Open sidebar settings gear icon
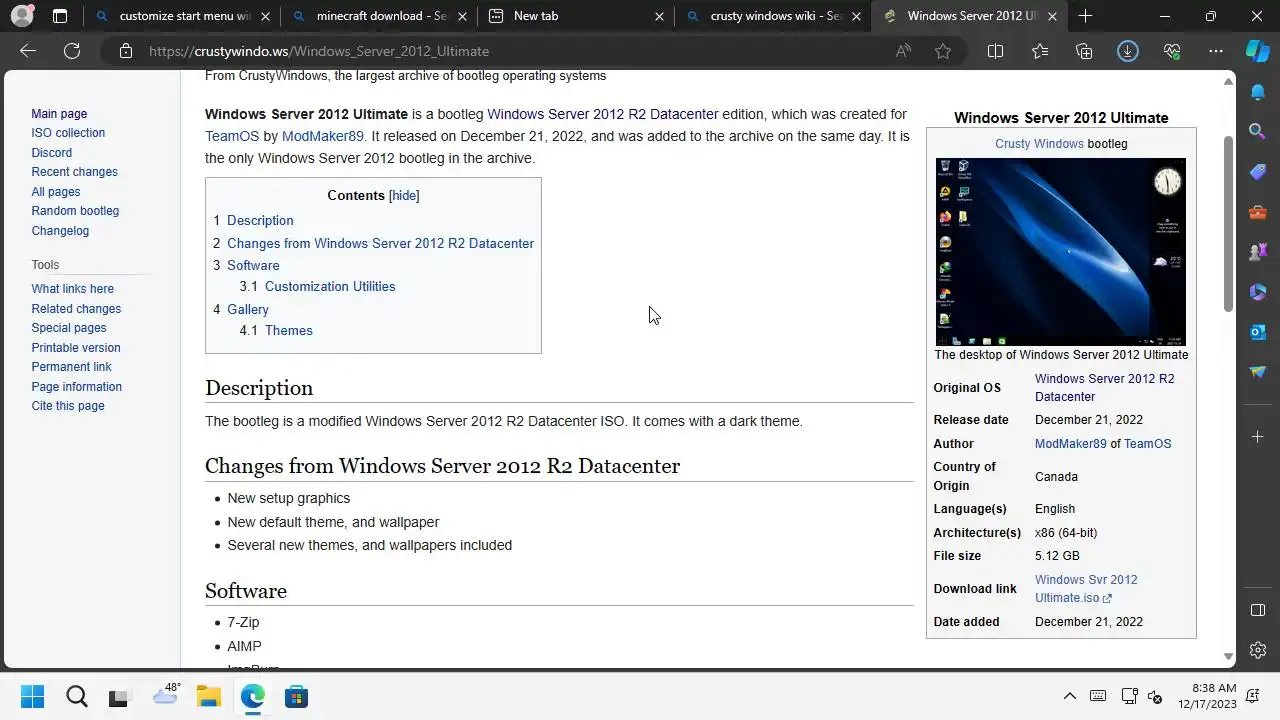This screenshot has width=1280, height=720. point(1258,650)
